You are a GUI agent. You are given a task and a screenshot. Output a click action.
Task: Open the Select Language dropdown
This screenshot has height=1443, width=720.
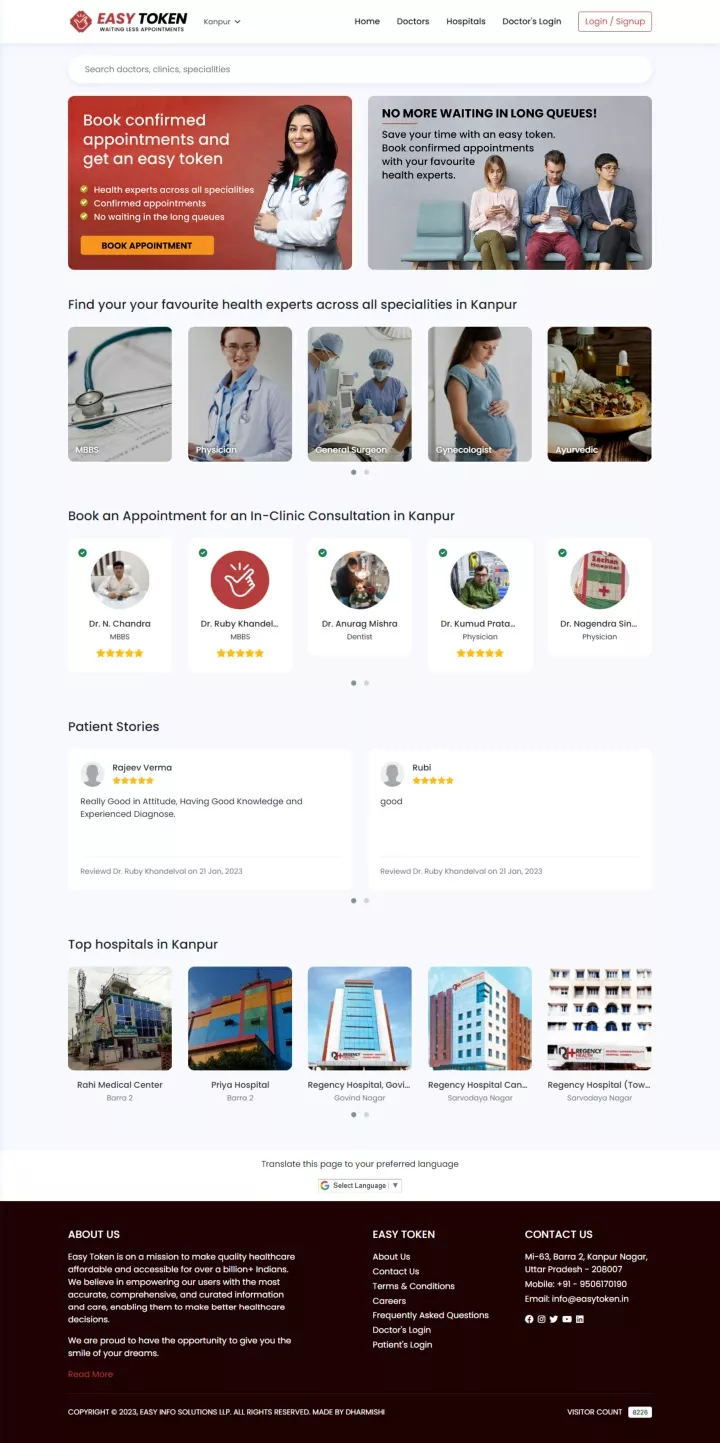360,1185
